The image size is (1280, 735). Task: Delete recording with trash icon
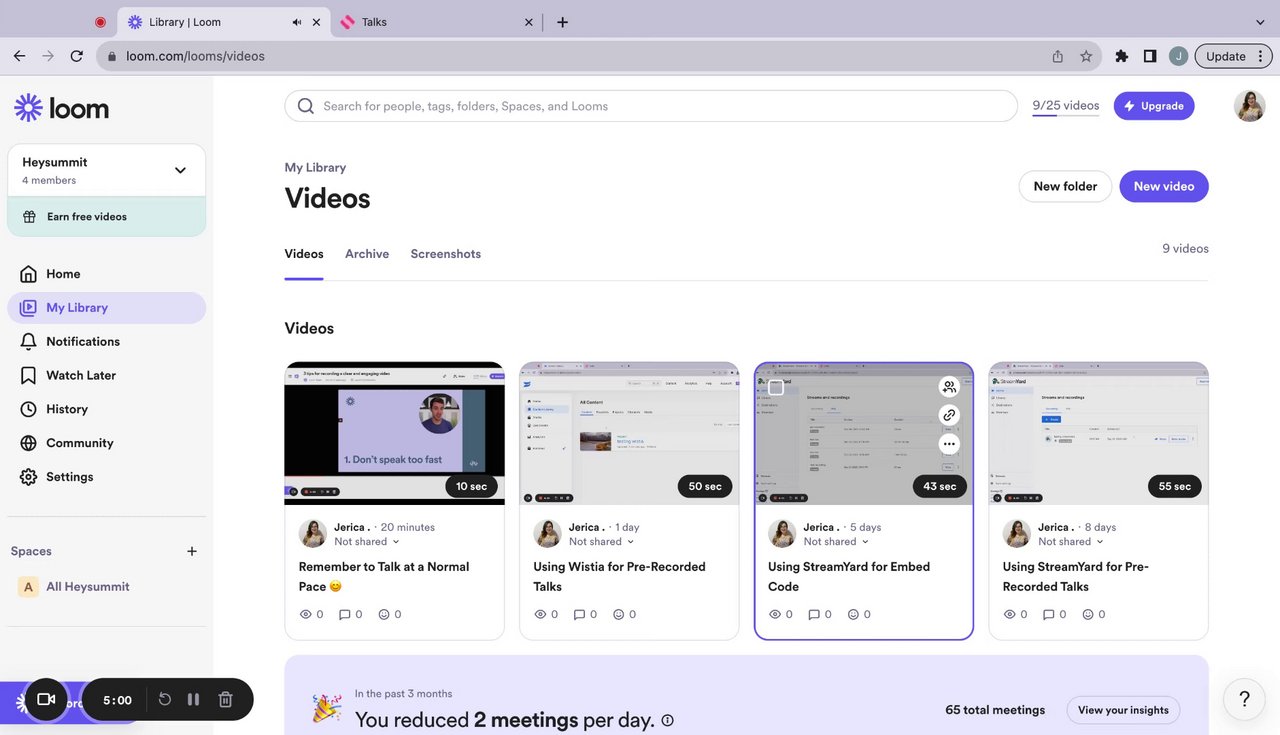pyautogui.click(x=226, y=700)
